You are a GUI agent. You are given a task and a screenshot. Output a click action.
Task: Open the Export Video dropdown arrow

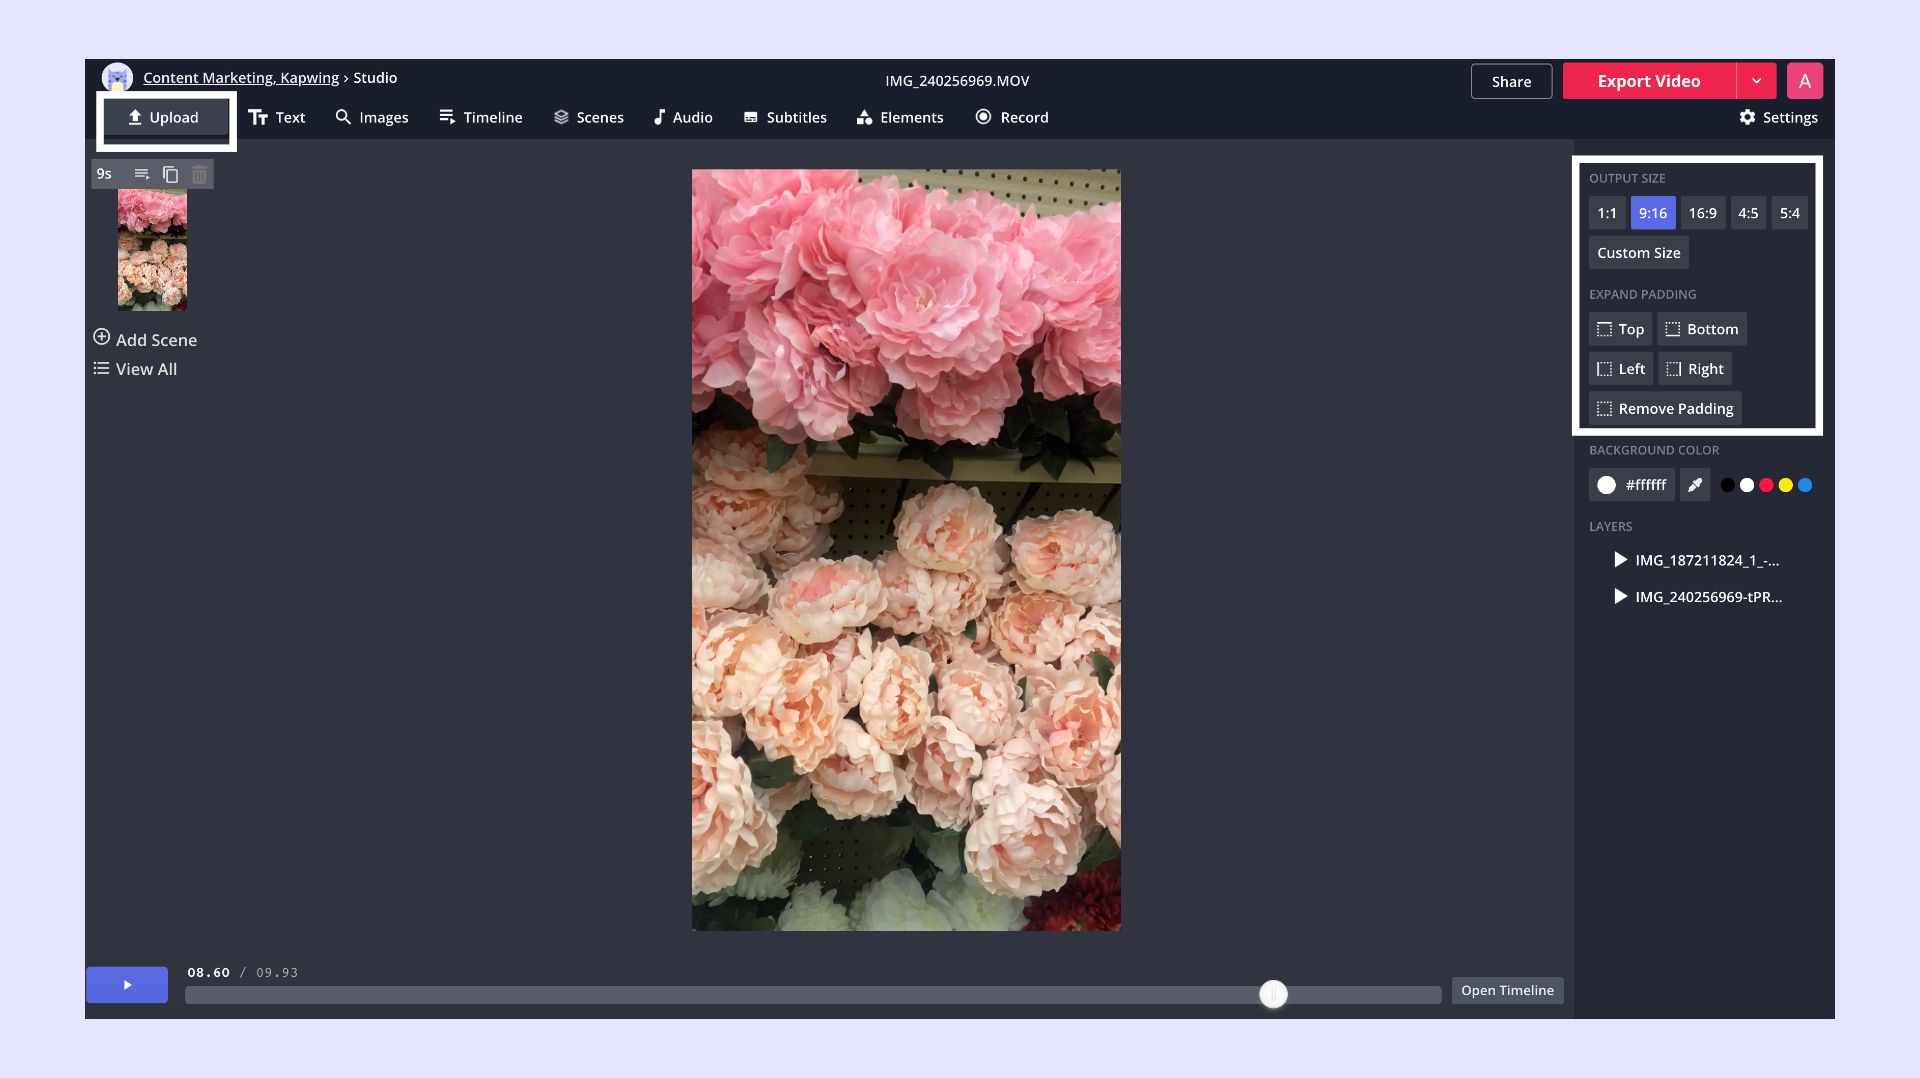pos(1756,81)
